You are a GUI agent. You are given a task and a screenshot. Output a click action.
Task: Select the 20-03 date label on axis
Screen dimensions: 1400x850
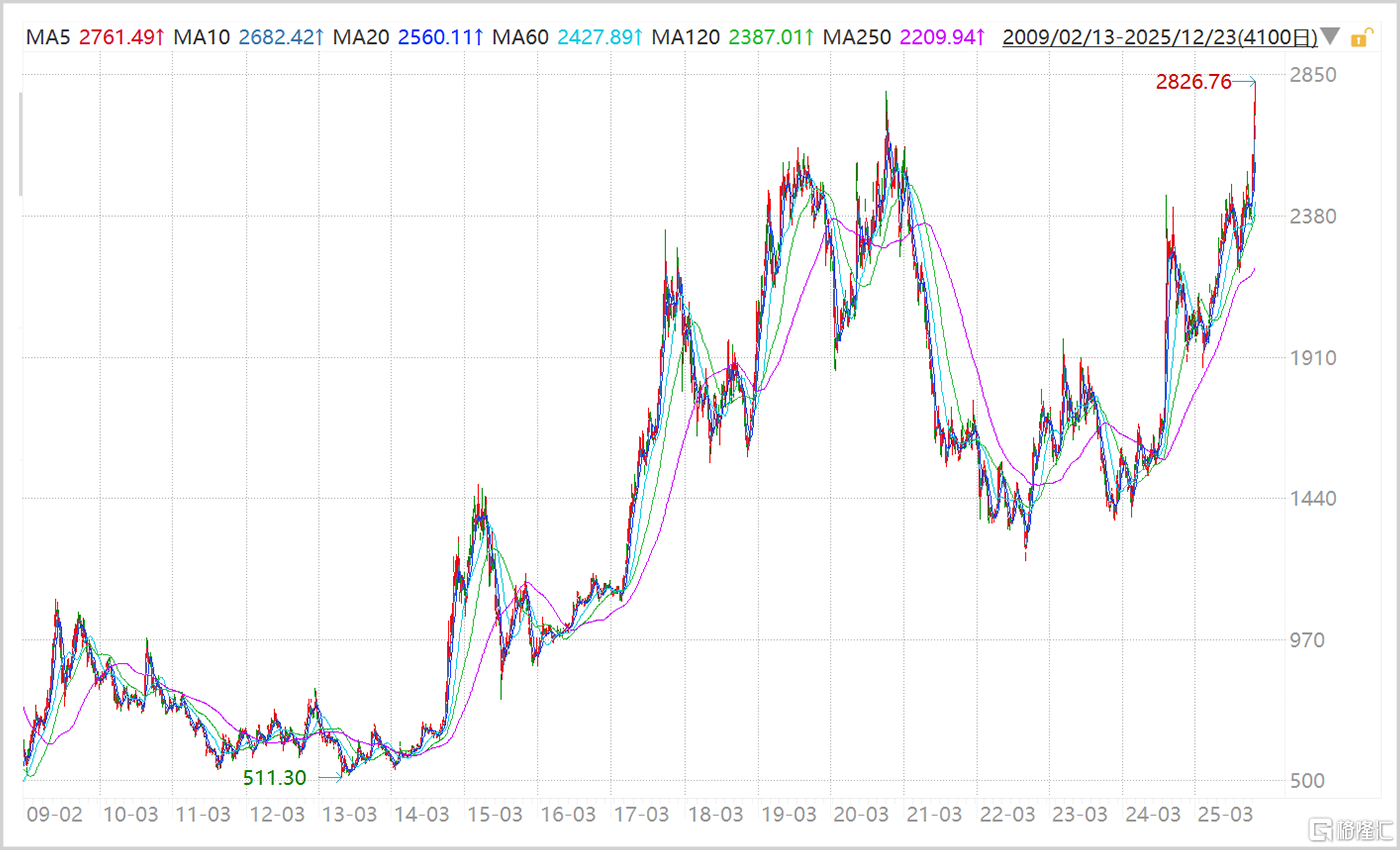click(x=860, y=813)
